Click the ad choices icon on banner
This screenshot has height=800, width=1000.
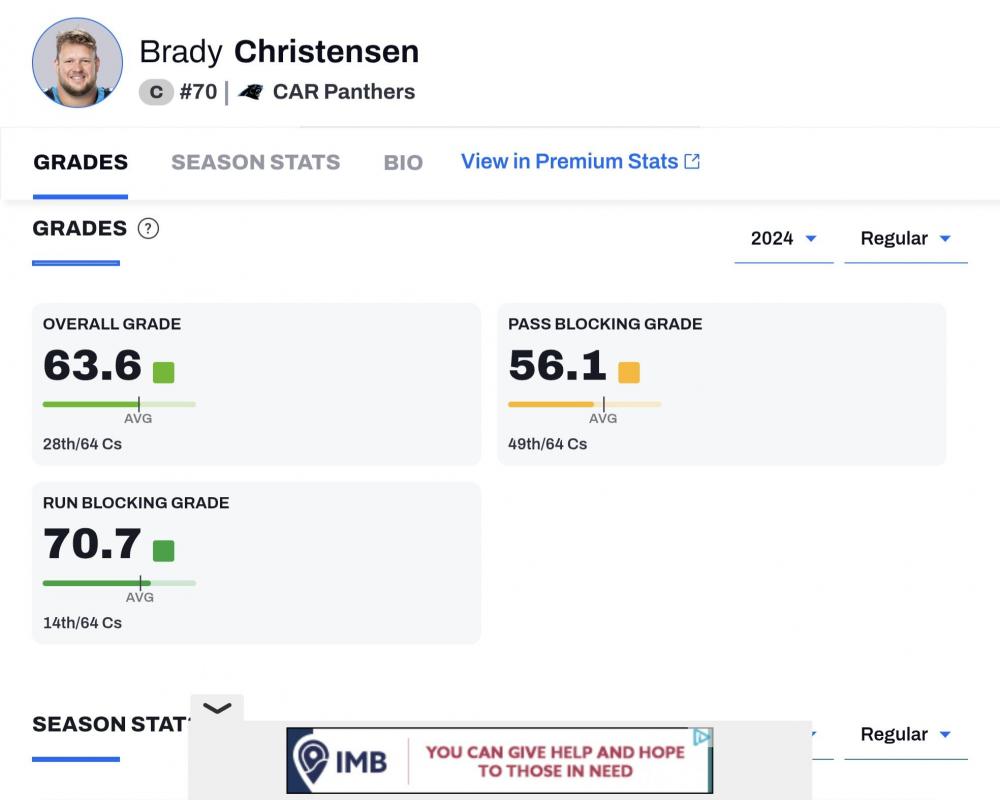703,737
